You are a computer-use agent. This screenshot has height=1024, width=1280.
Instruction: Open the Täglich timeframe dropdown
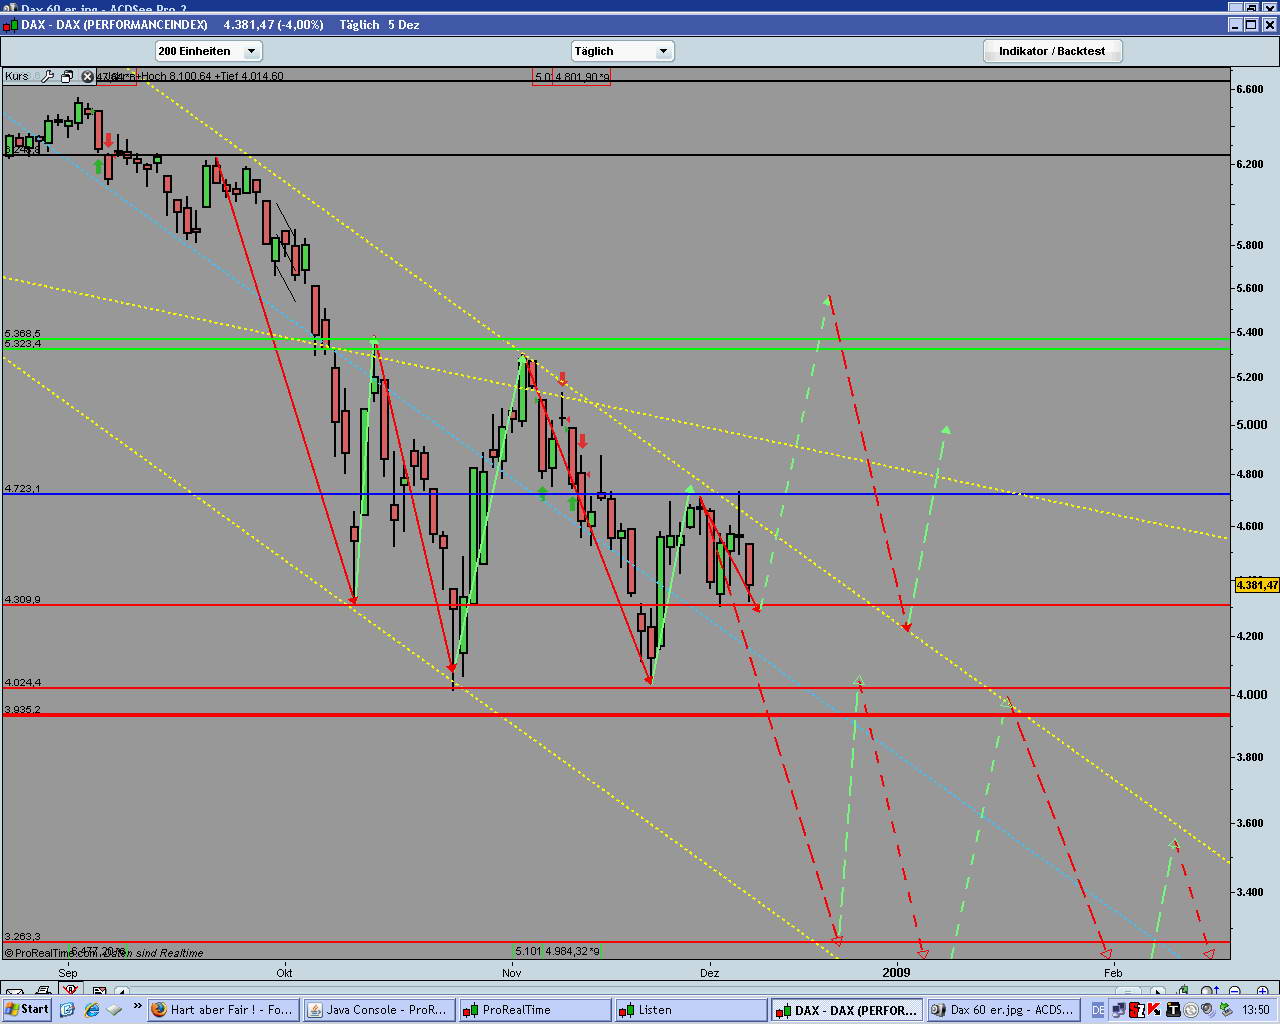[622, 51]
